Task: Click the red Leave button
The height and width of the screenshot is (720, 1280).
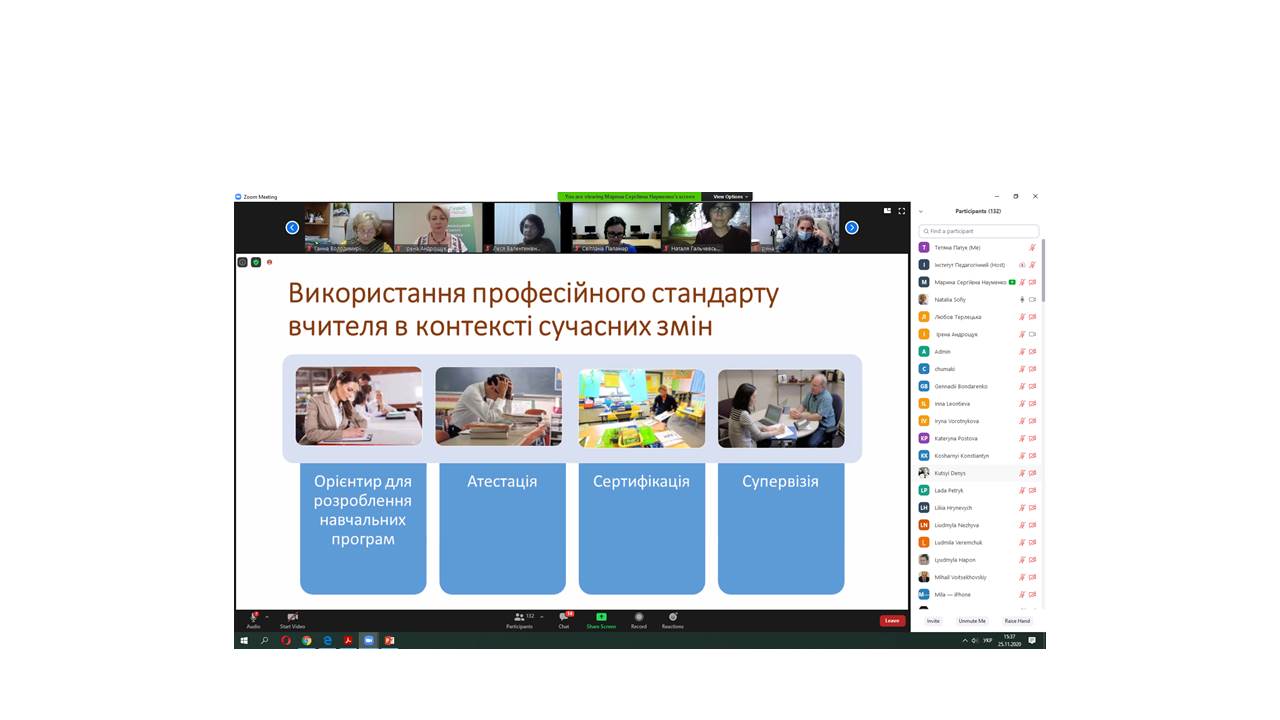Action: pyautogui.click(x=892, y=621)
